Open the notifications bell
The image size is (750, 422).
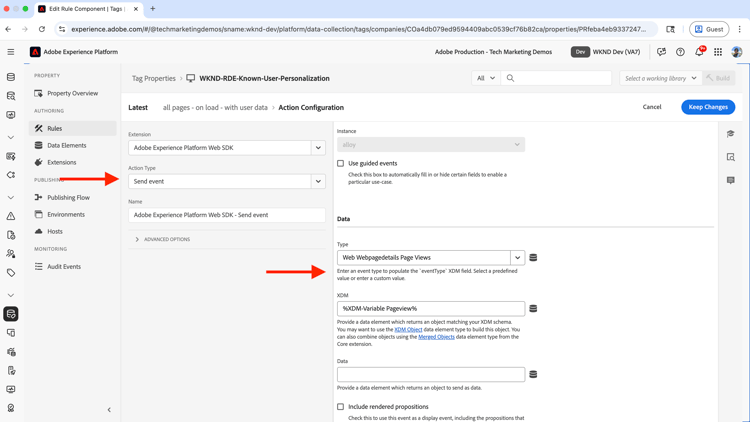pos(699,52)
